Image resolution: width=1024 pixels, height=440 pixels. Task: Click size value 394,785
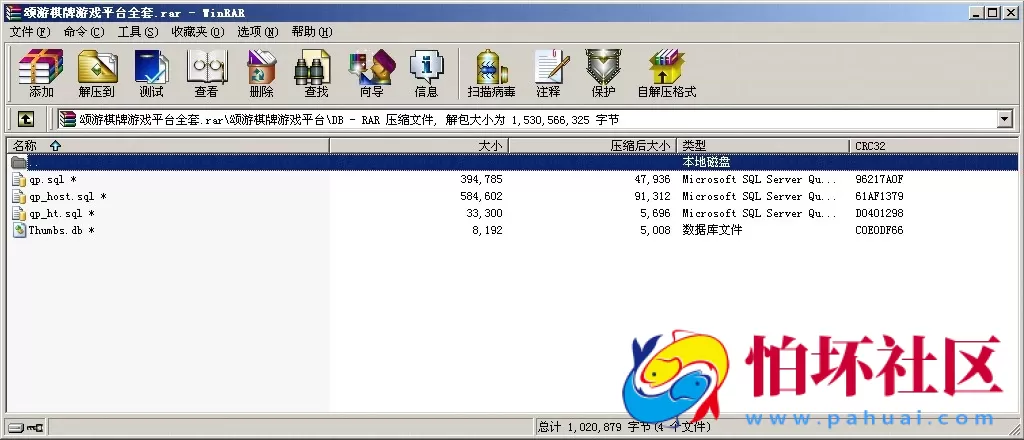(481, 180)
